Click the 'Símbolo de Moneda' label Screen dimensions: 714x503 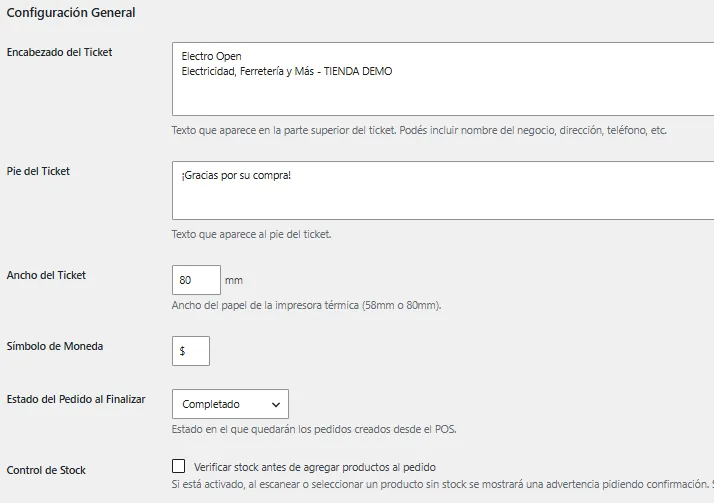click(55, 346)
